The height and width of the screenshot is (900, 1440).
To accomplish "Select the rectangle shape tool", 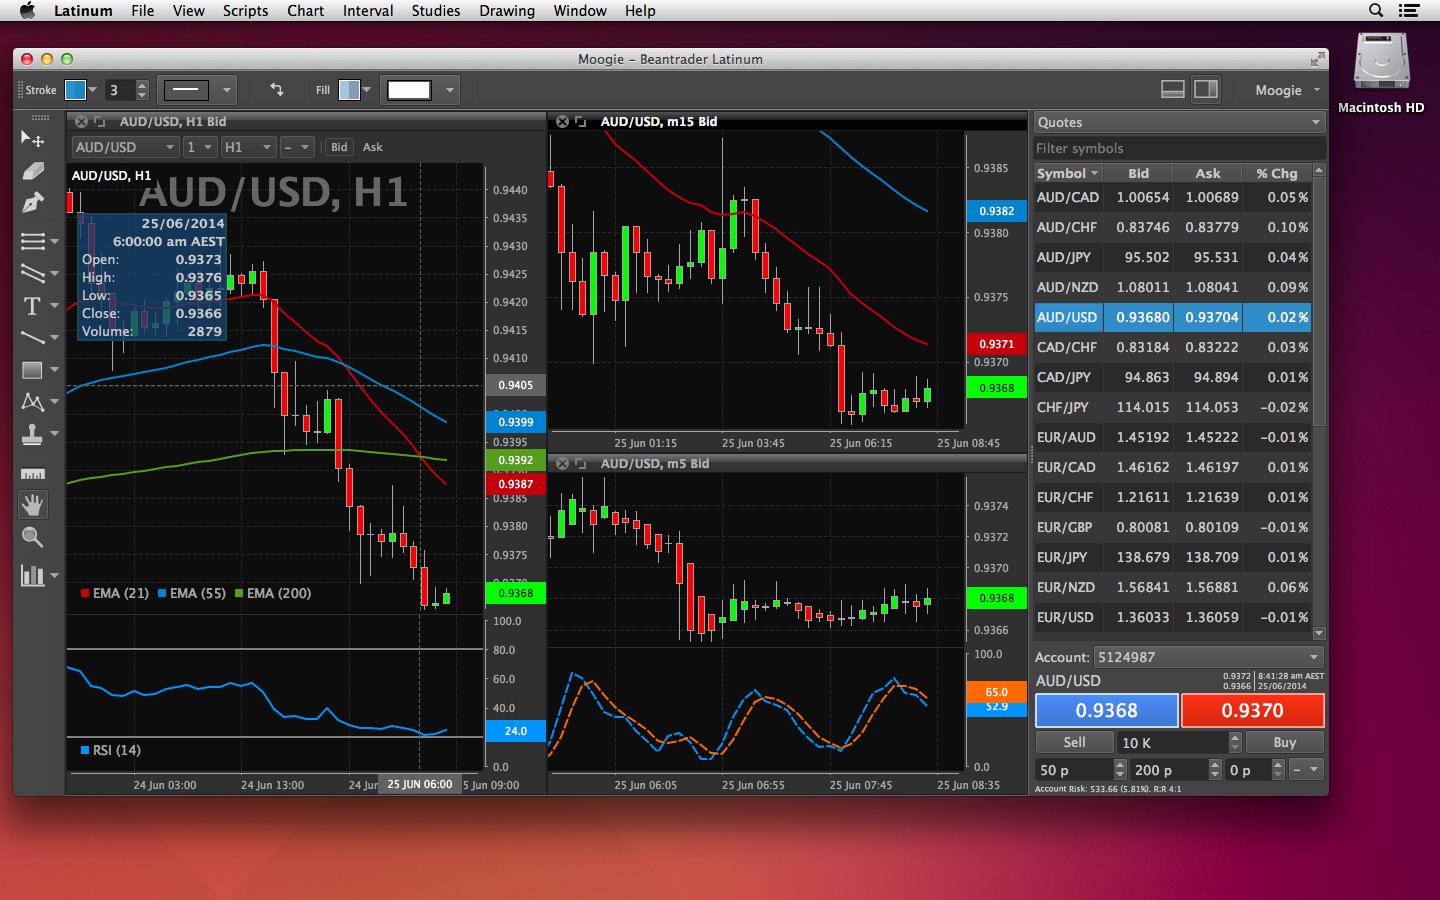I will click(x=32, y=370).
